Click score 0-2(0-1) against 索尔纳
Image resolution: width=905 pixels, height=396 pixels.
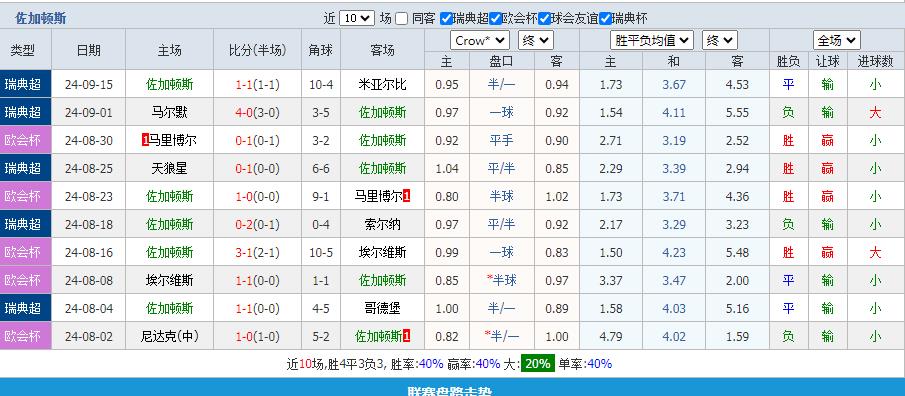point(257,225)
